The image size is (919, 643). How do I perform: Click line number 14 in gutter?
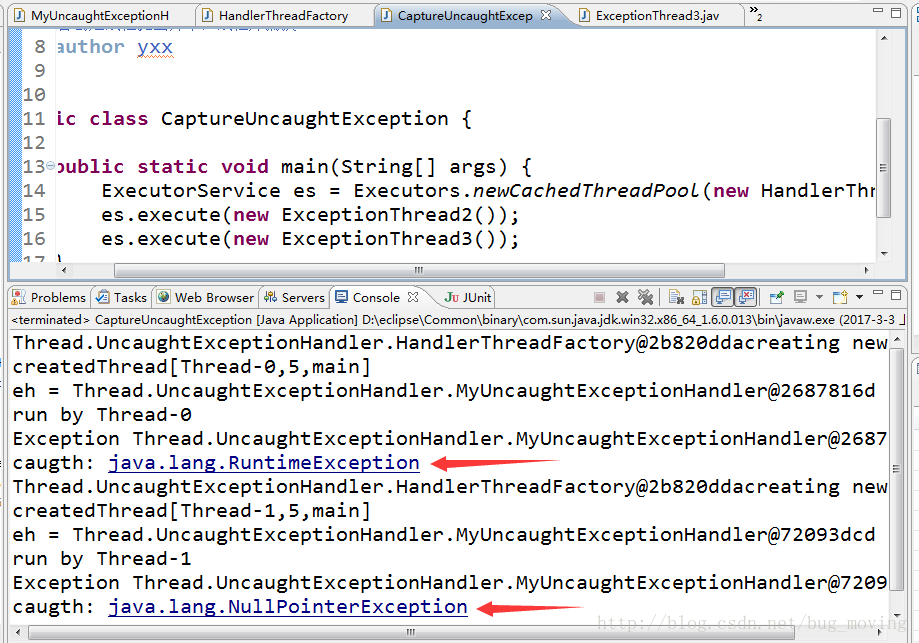(34, 191)
